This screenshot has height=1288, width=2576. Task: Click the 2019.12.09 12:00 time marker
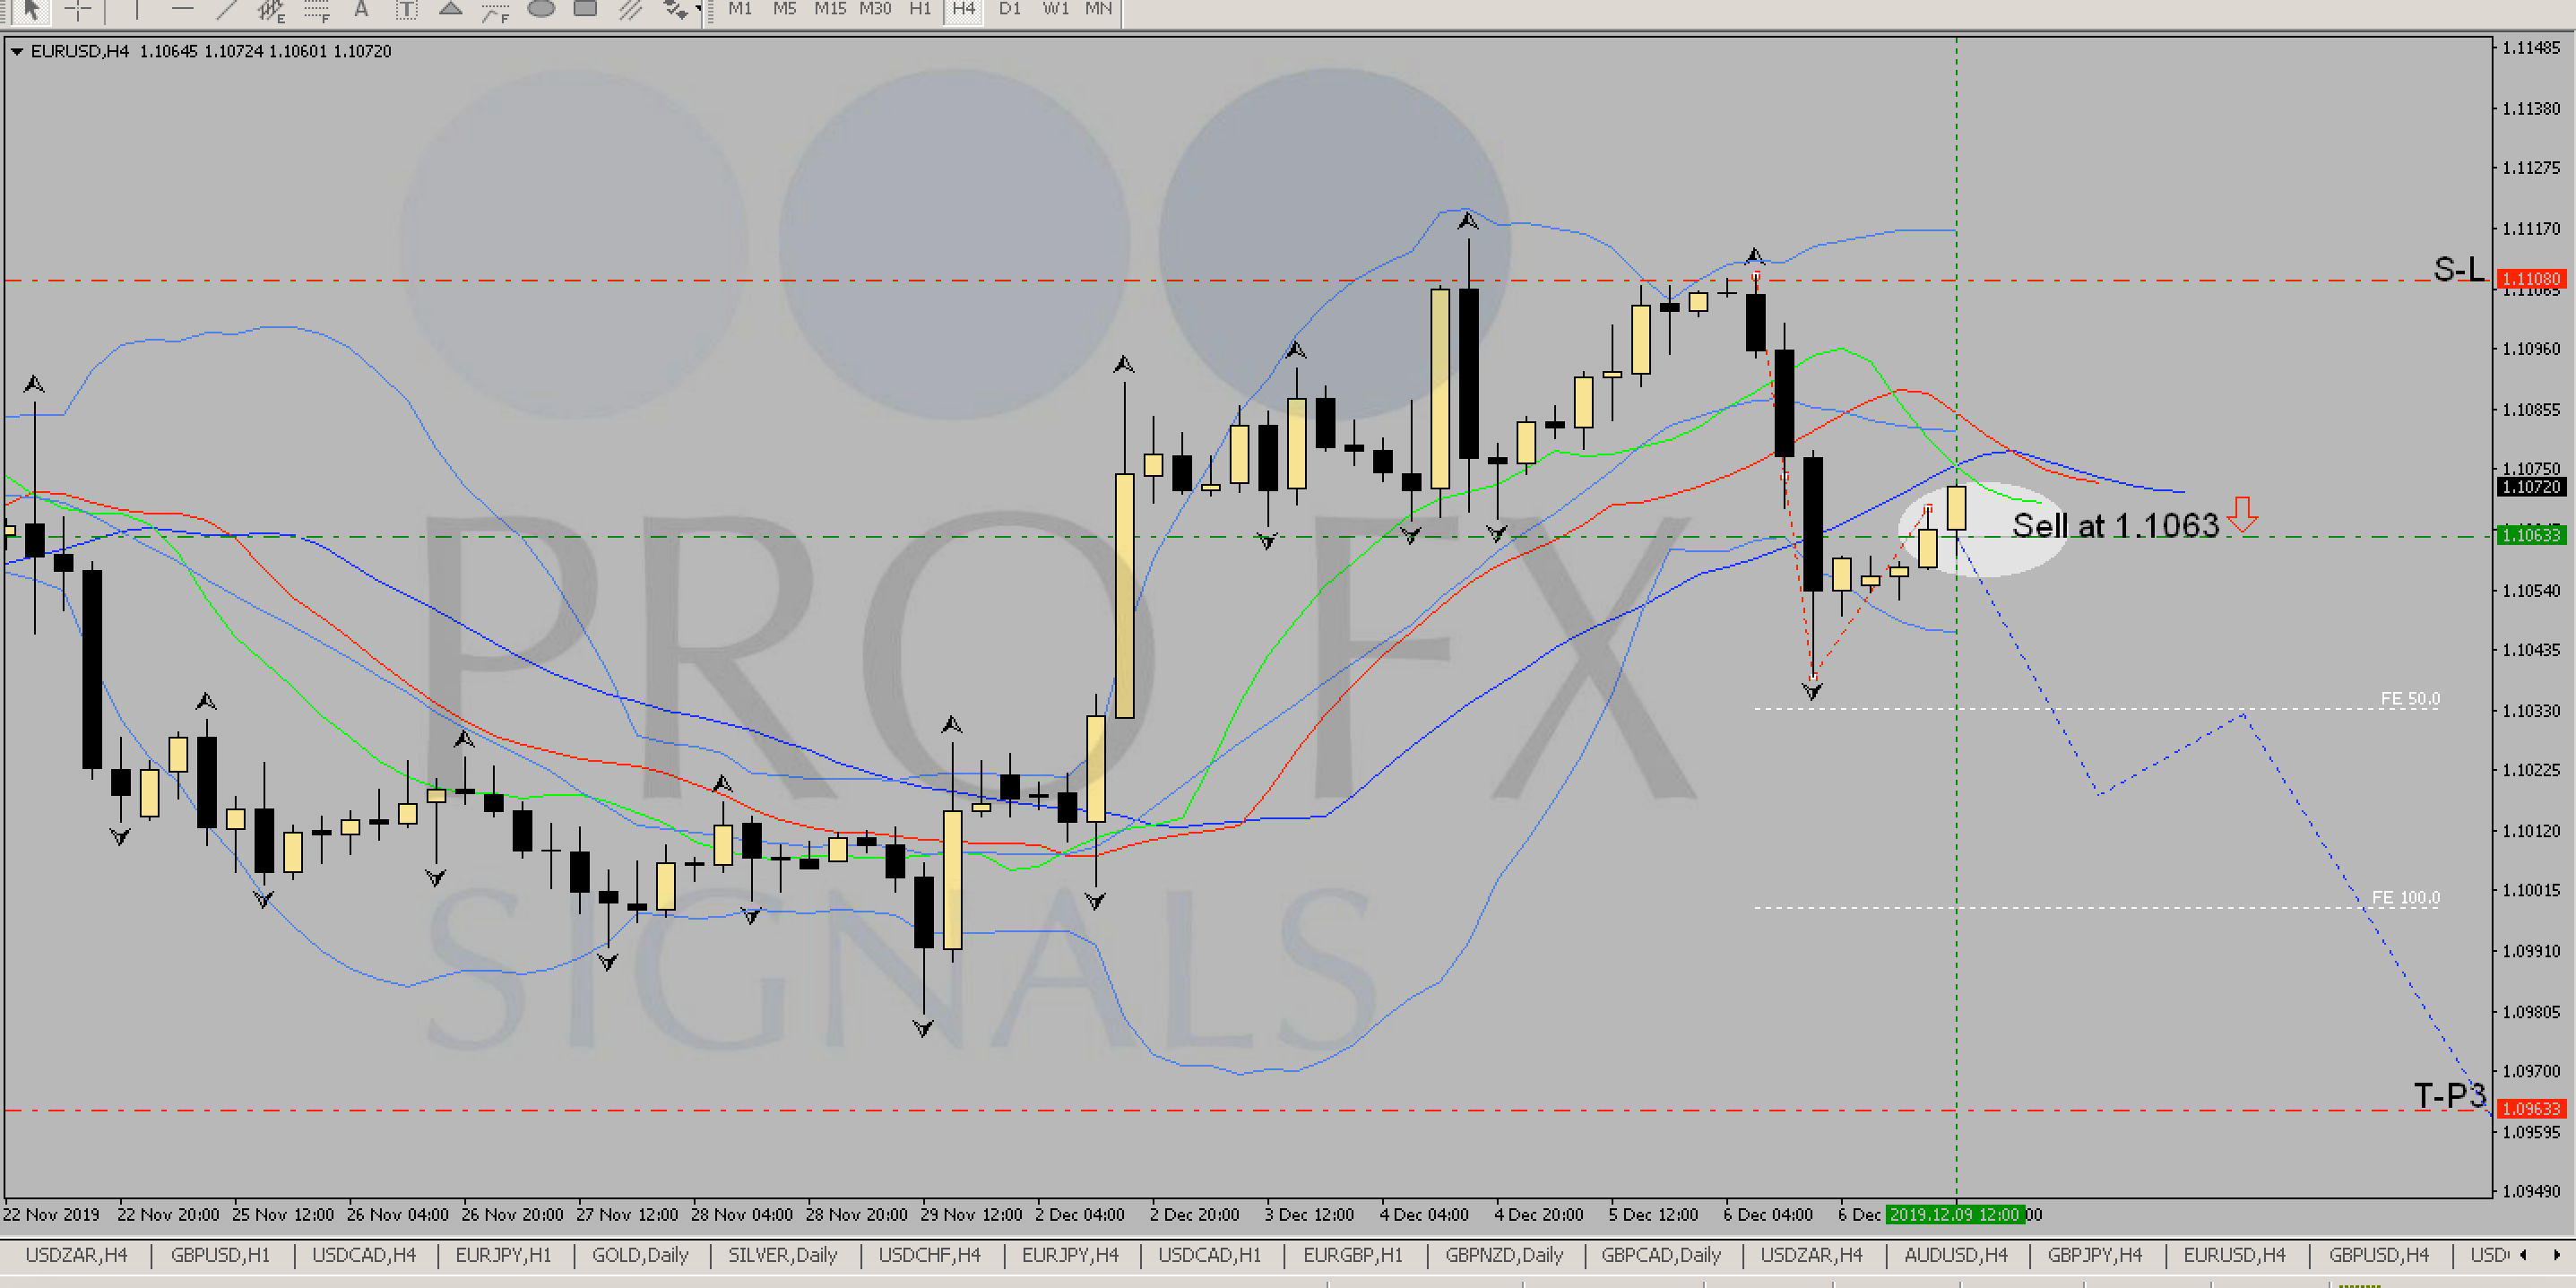point(1954,1214)
